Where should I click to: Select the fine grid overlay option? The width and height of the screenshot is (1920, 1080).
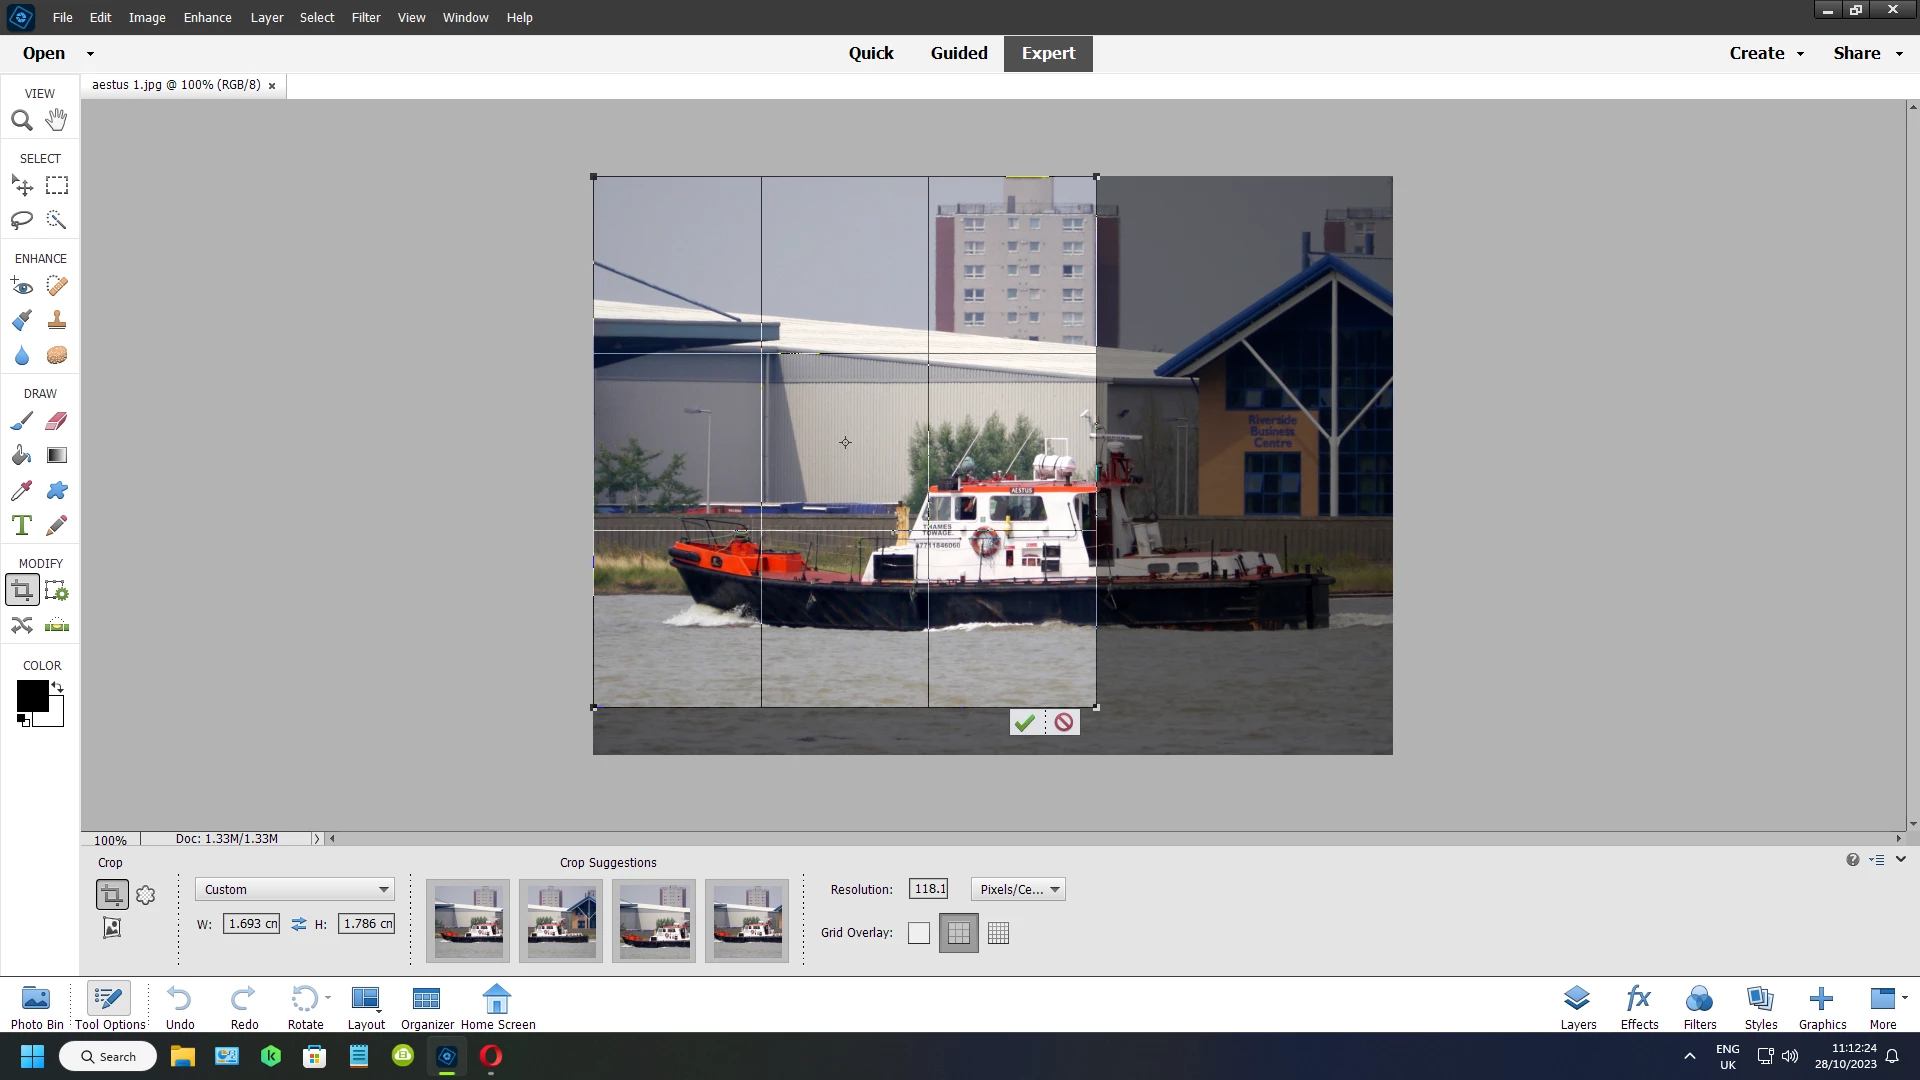[998, 933]
